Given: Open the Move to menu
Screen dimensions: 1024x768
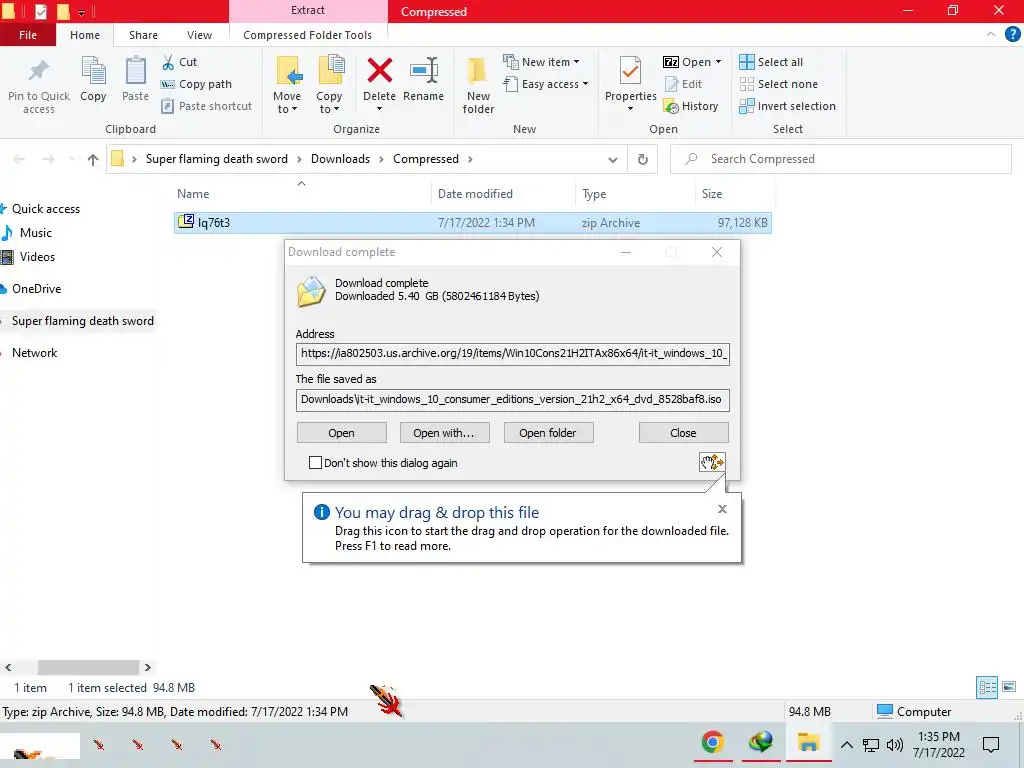Looking at the screenshot, I should (287, 86).
